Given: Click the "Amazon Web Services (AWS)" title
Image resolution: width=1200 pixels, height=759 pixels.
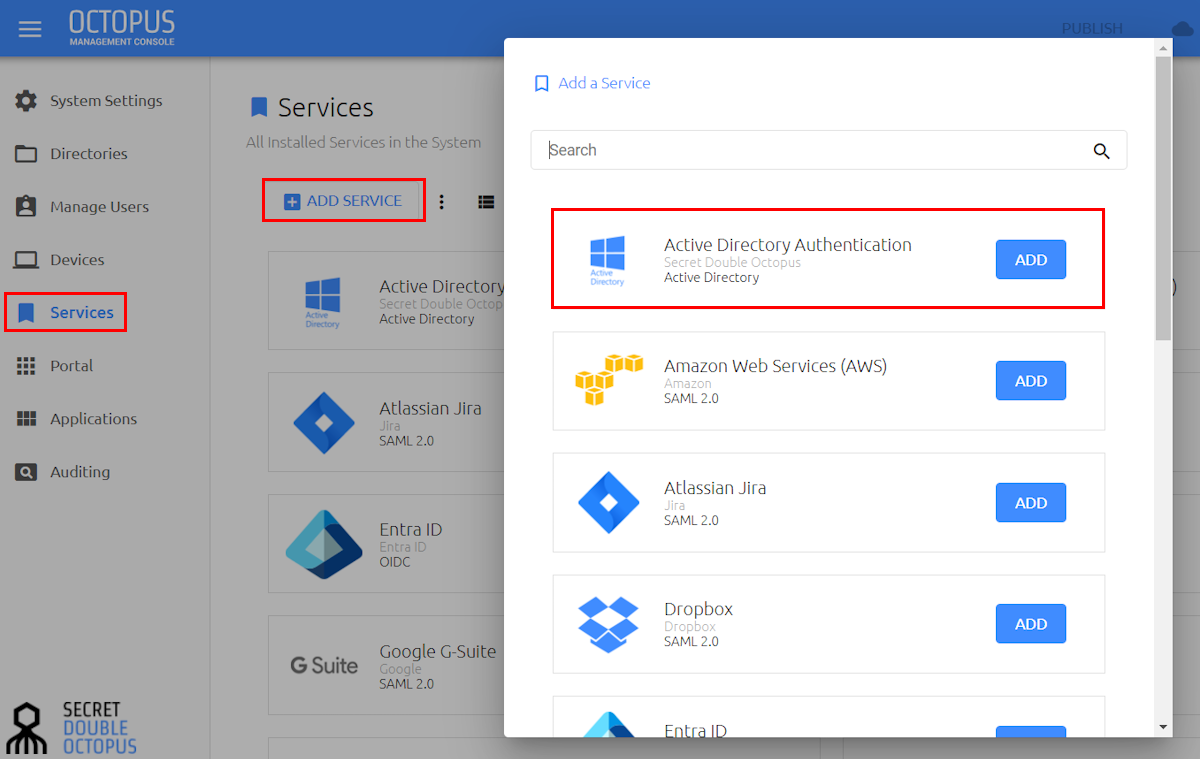Looking at the screenshot, I should pyautogui.click(x=775, y=366).
